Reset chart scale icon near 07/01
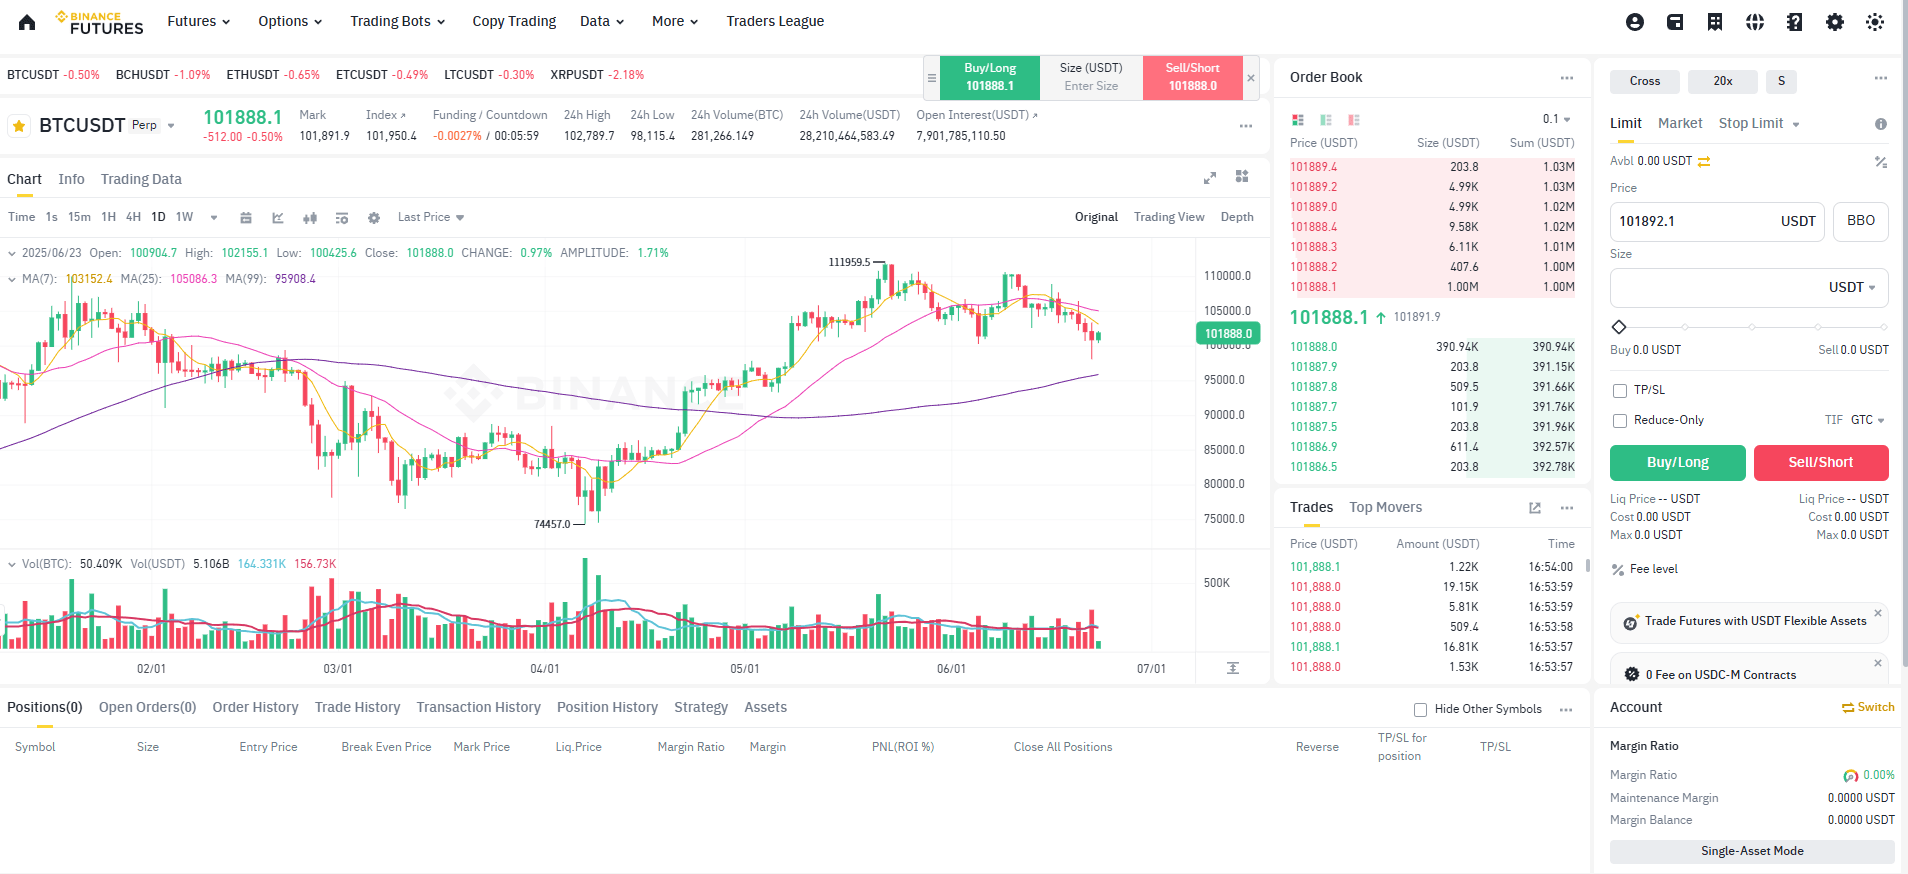Viewport: 1908px width, 874px height. tap(1233, 668)
